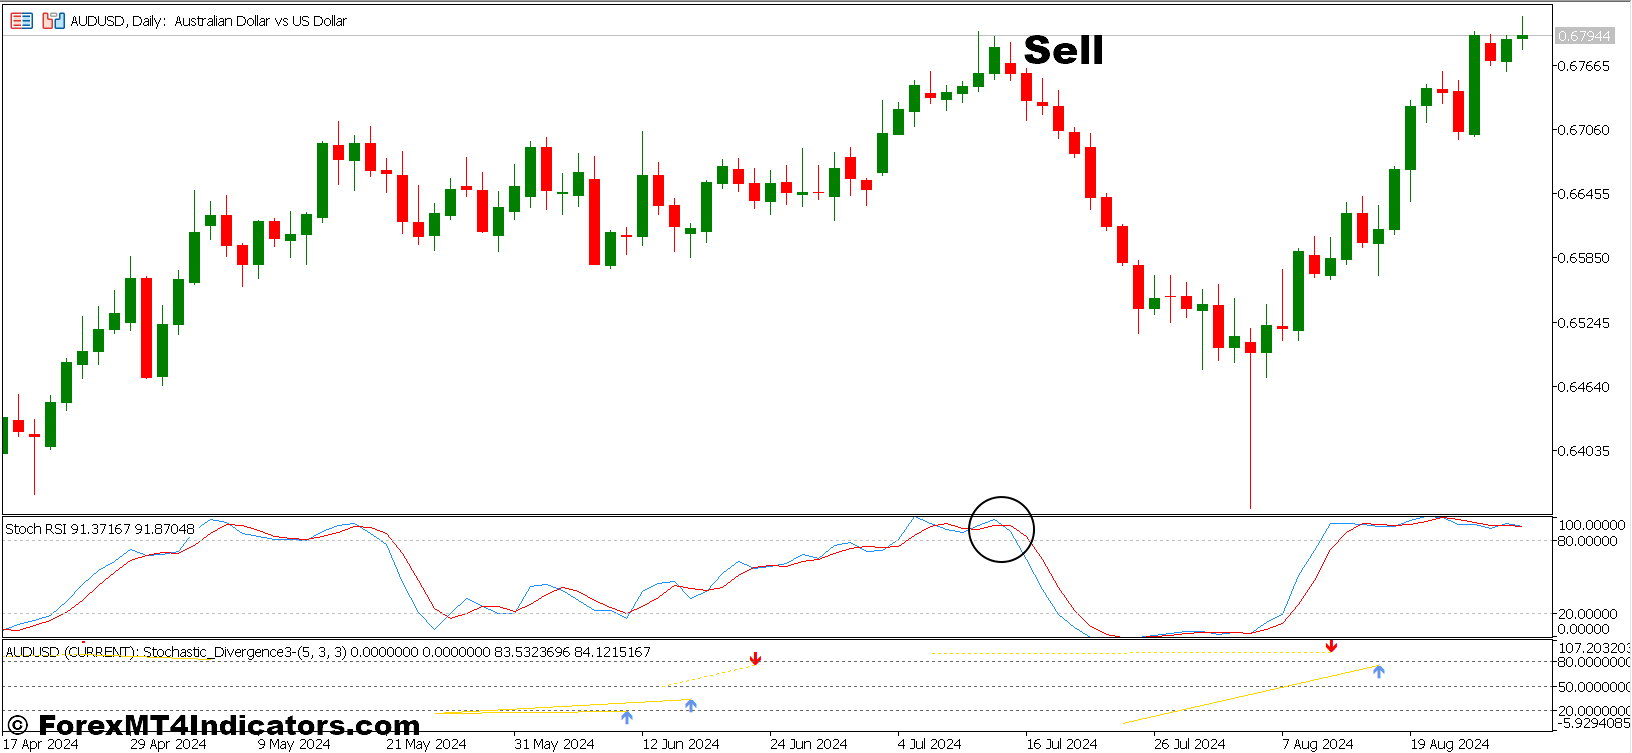Click the black circle on Stoch RSI

click(x=1001, y=529)
